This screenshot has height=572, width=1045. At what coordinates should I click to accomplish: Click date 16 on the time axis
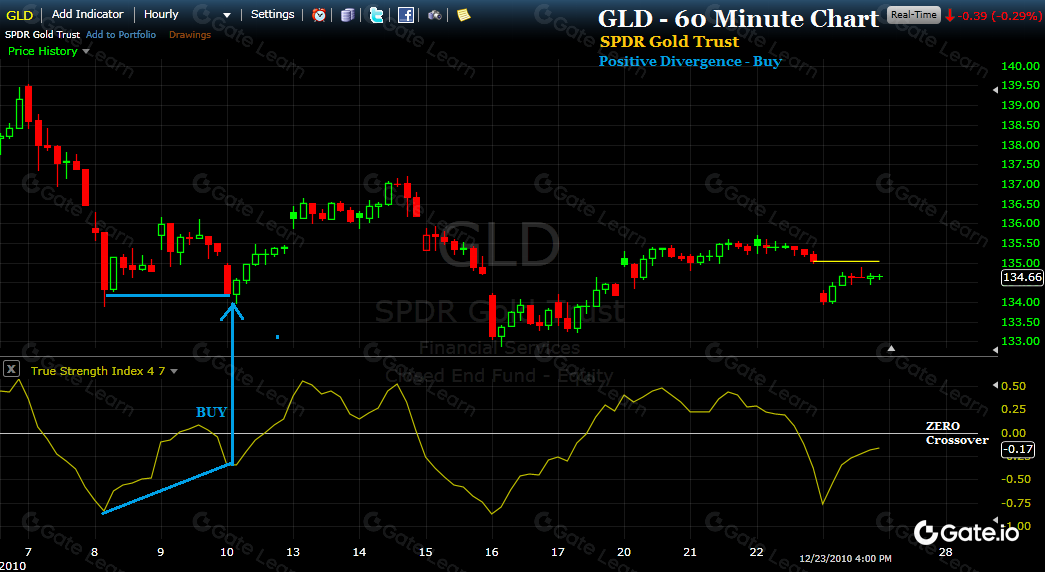(492, 552)
